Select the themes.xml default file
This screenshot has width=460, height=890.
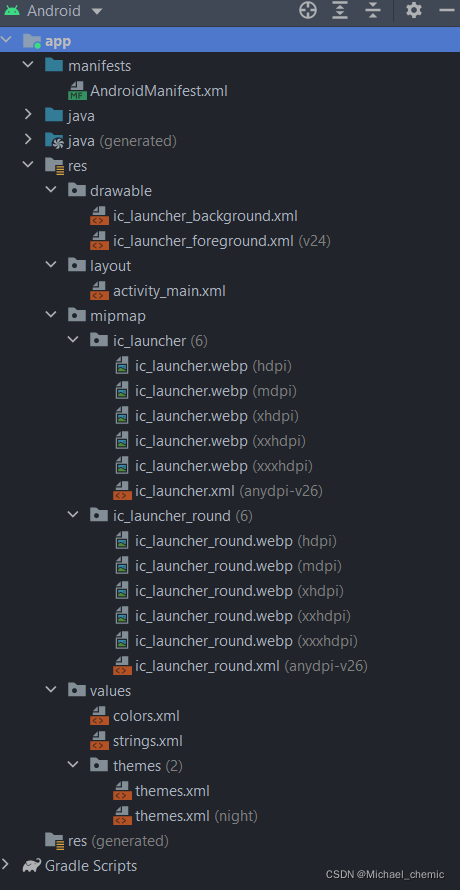[172, 790]
